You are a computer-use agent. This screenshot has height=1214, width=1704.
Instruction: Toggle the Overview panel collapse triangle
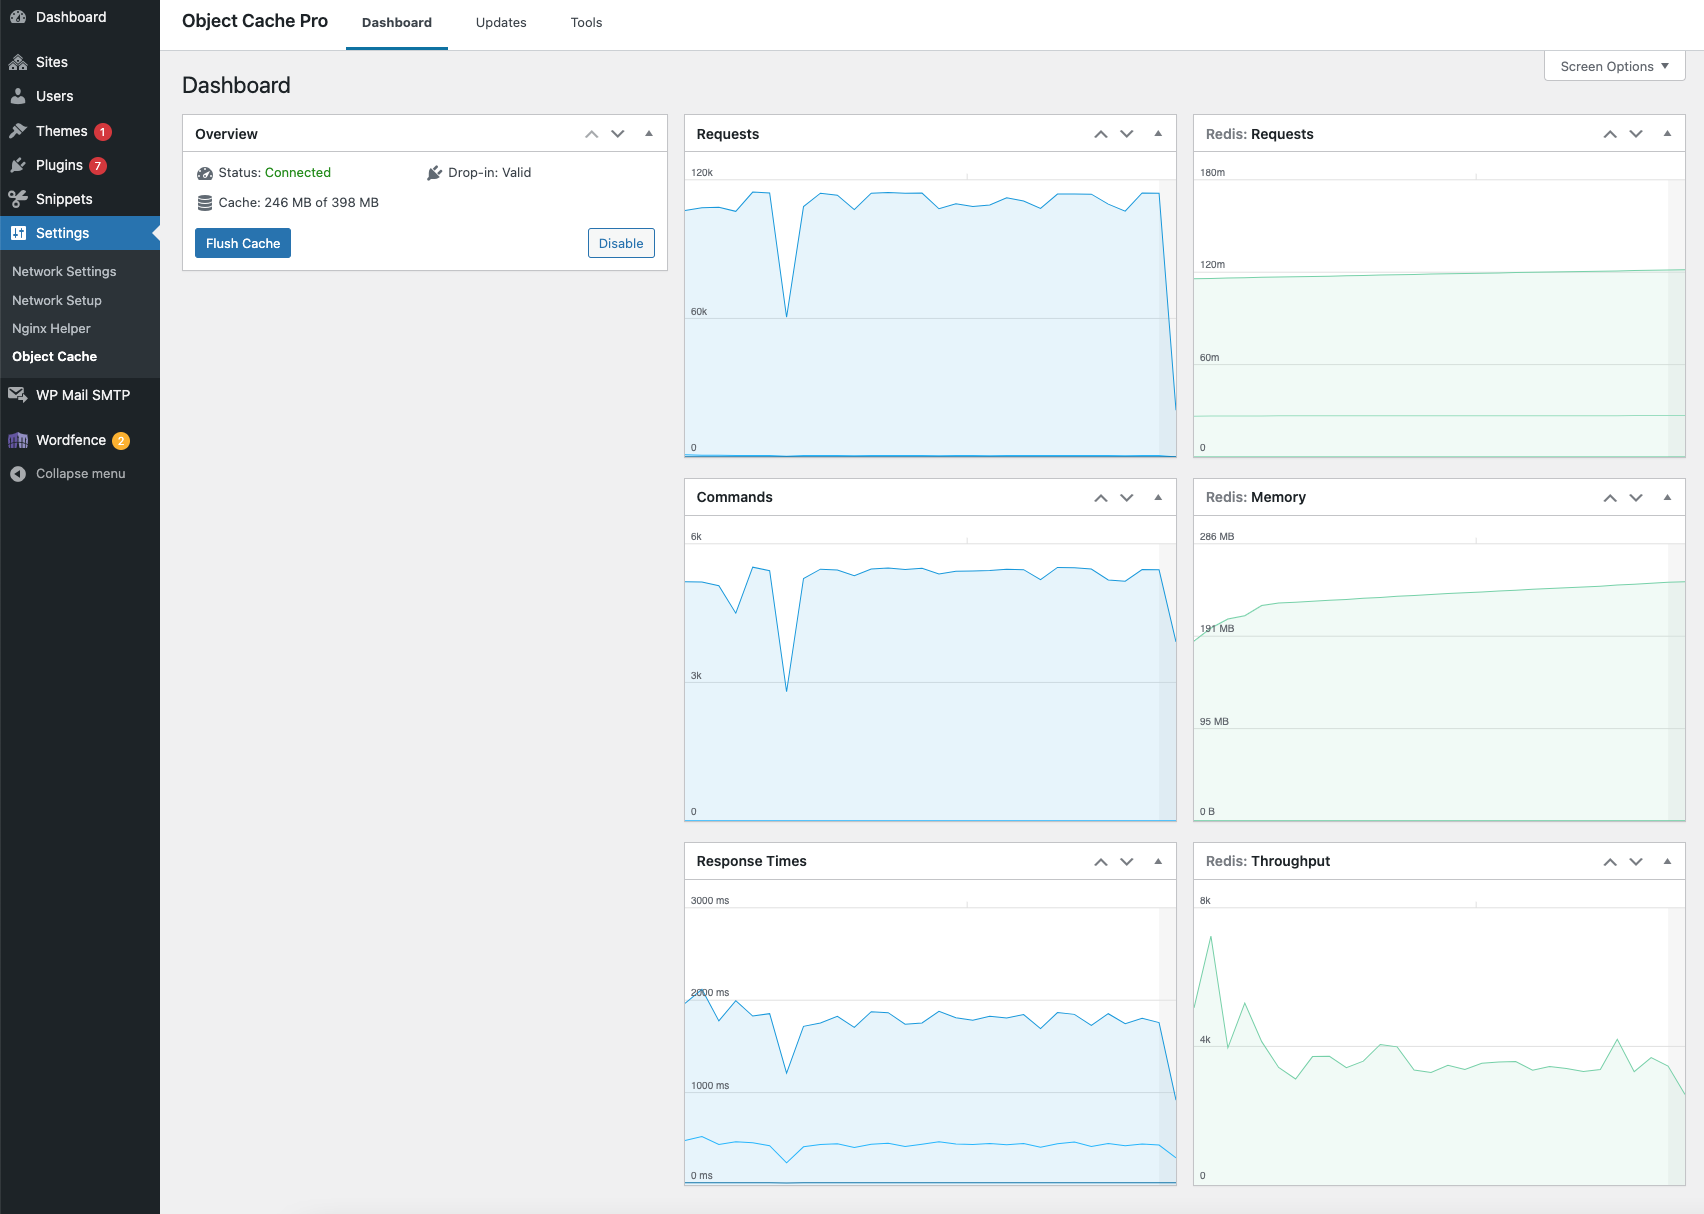(x=649, y=134)
